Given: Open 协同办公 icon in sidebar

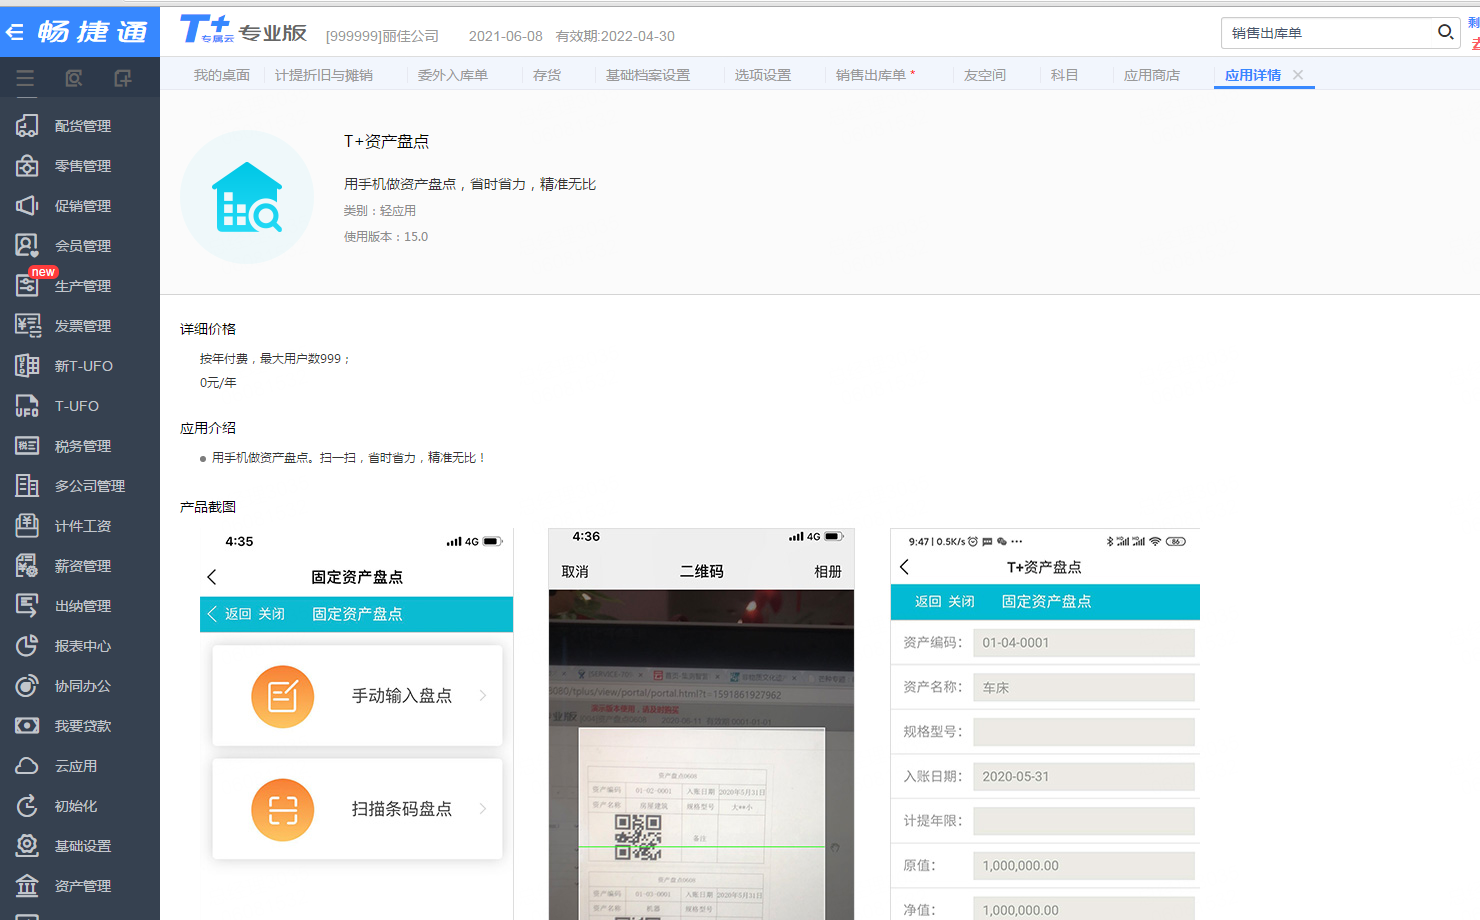Looking at the screenshot, I should [27, 686].
